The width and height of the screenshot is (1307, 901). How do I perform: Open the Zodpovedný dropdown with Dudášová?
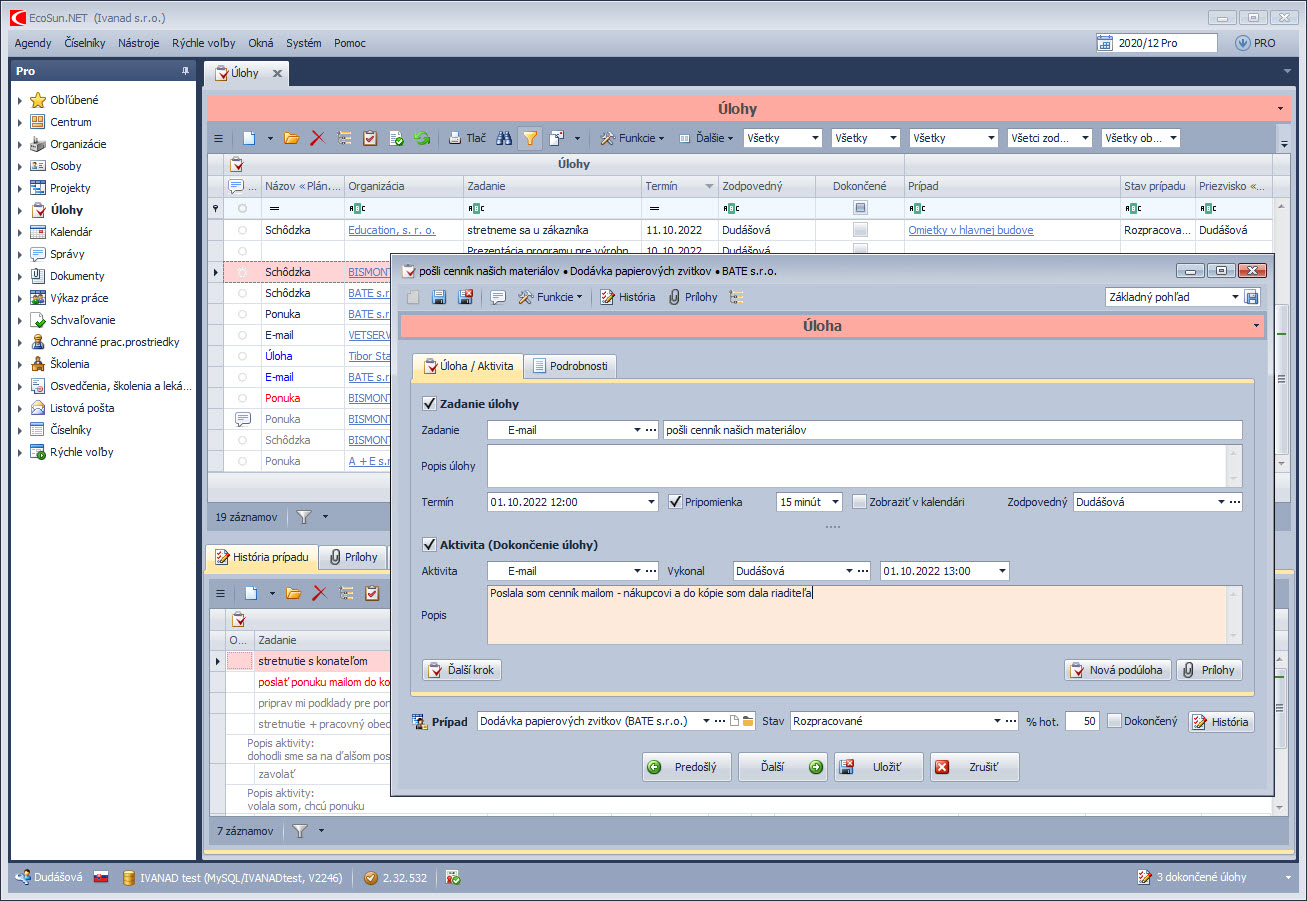pos(1220,502)
